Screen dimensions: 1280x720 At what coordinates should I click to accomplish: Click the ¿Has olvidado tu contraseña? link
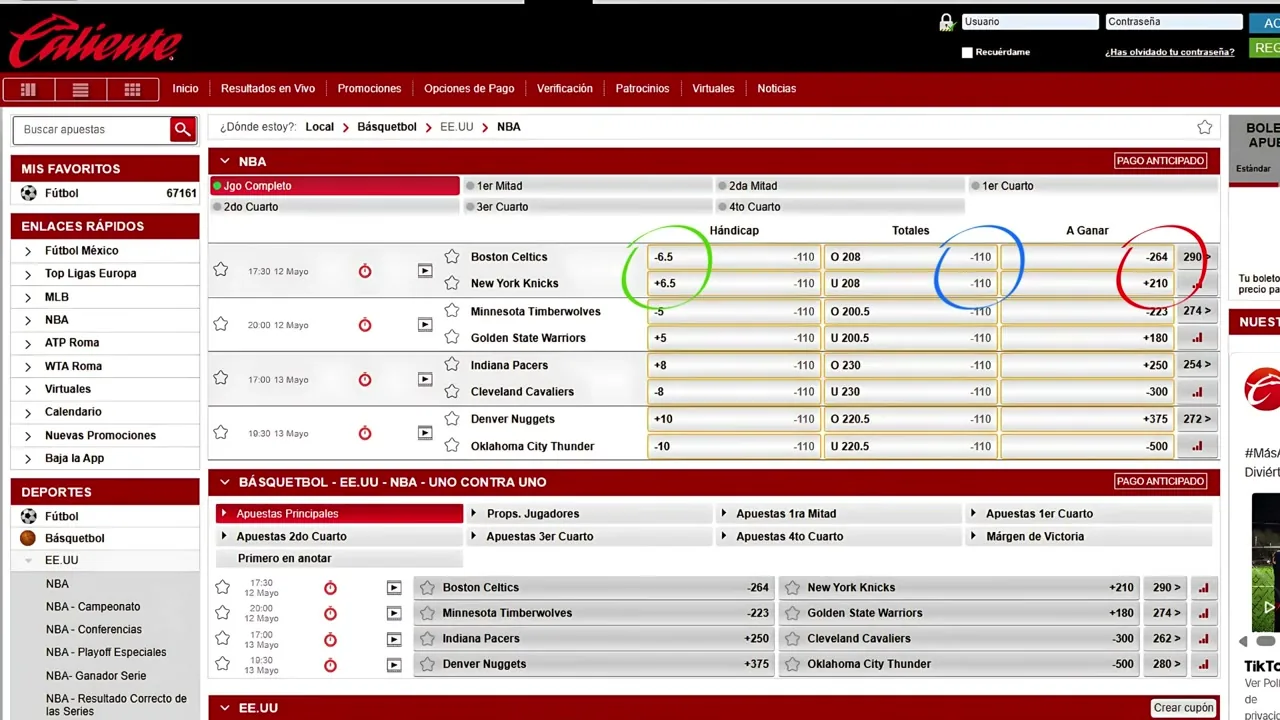coord(1170,52)
